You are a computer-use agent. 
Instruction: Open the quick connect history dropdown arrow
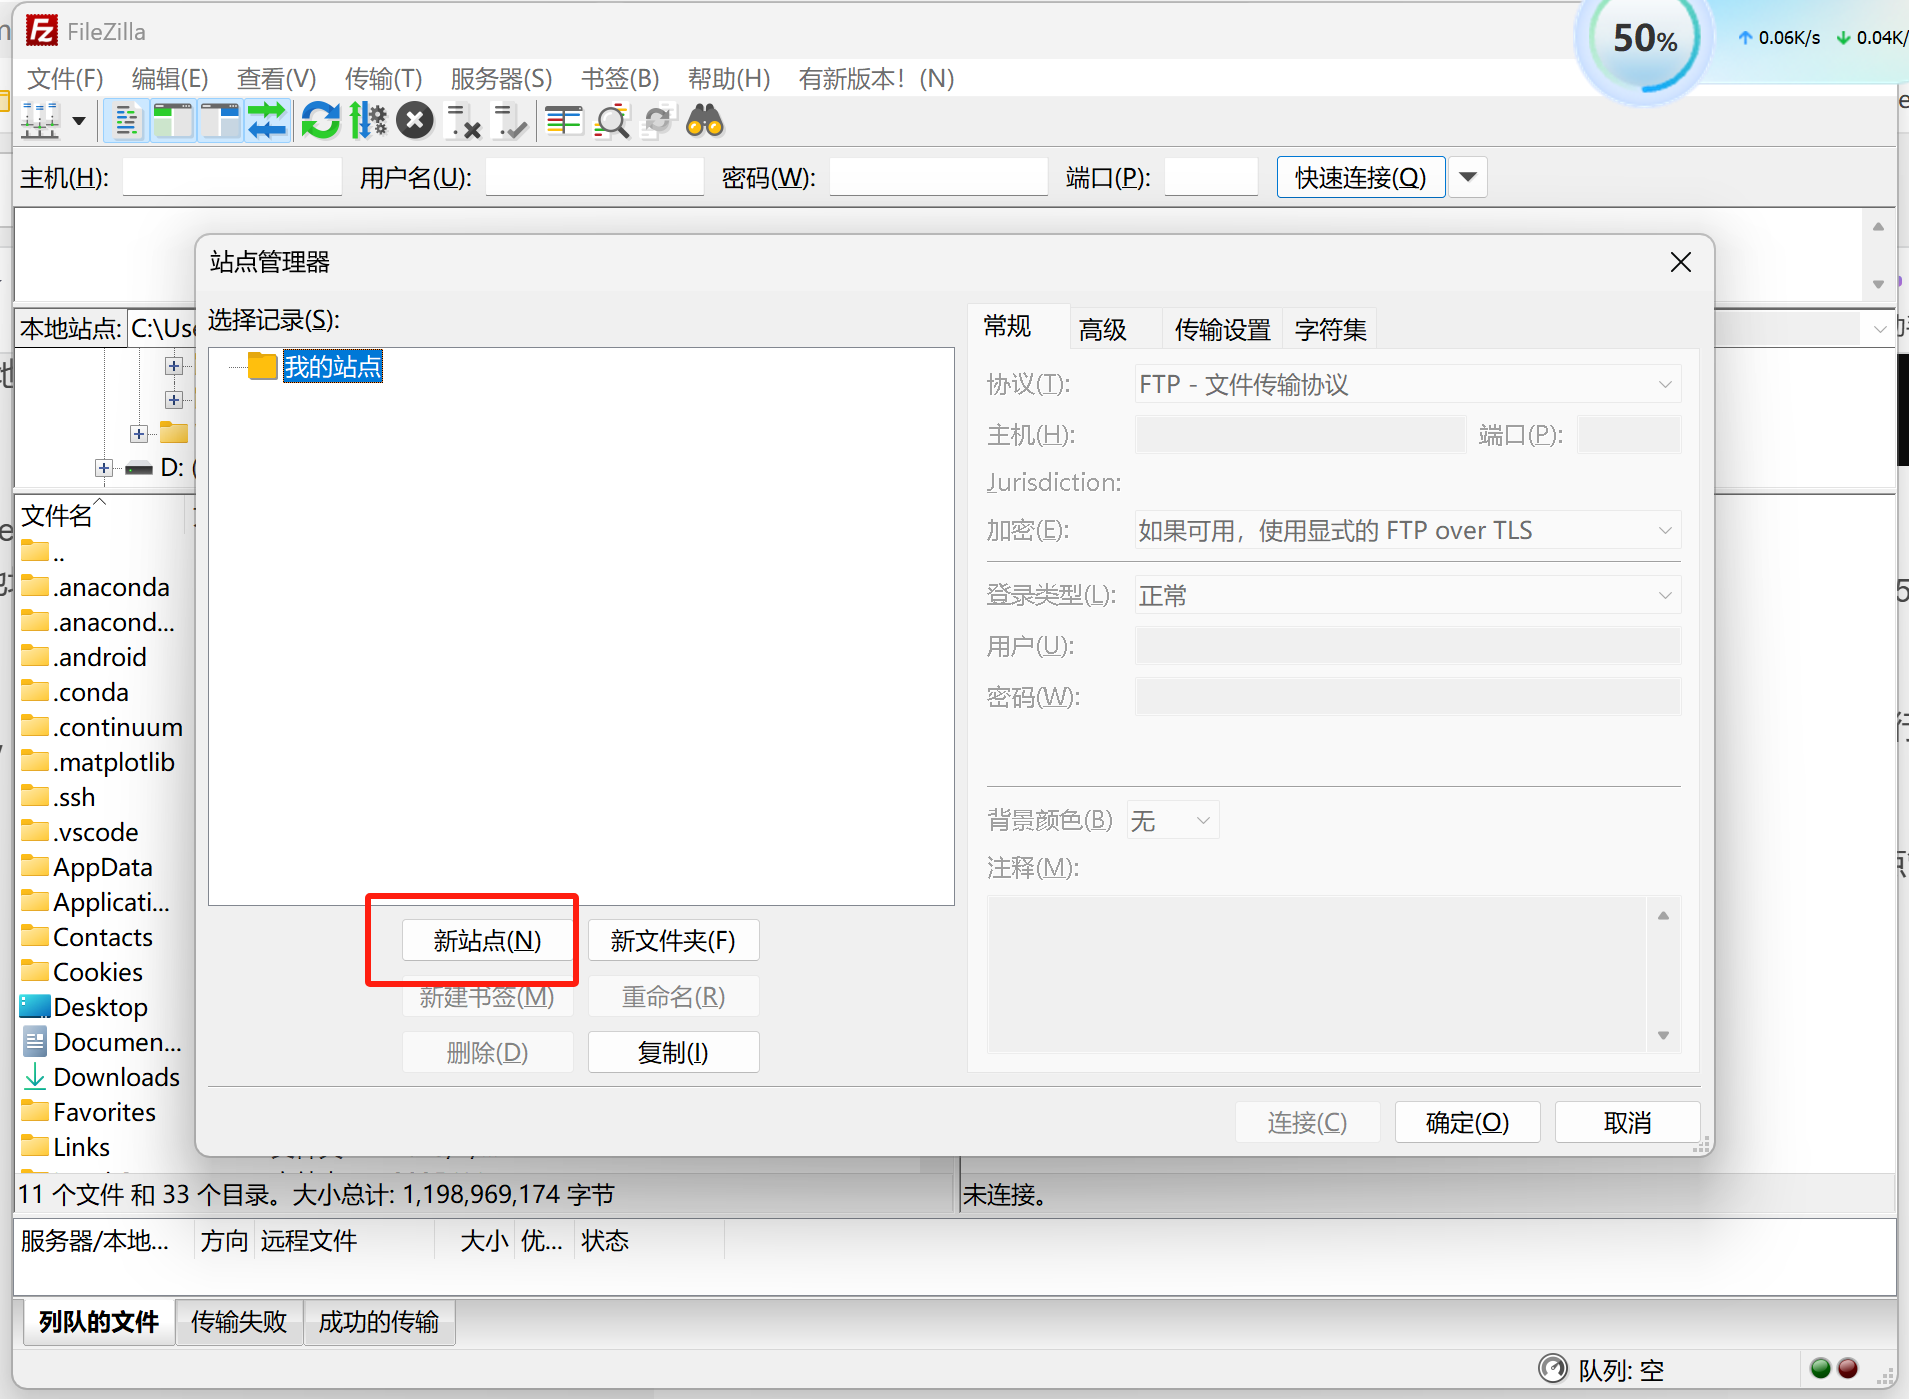coord(1467,177)
